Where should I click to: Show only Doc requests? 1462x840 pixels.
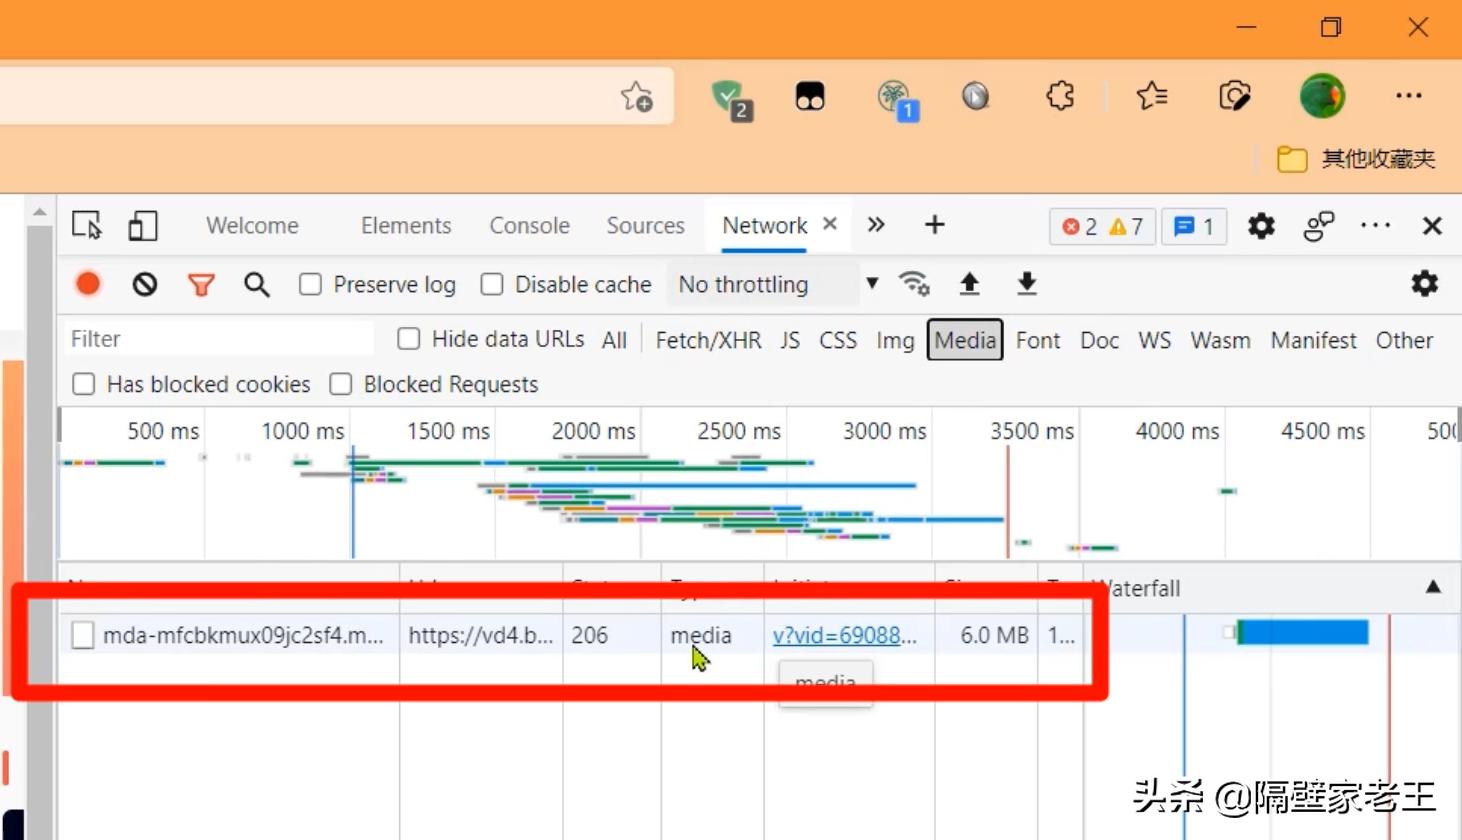click(1099, 340)
